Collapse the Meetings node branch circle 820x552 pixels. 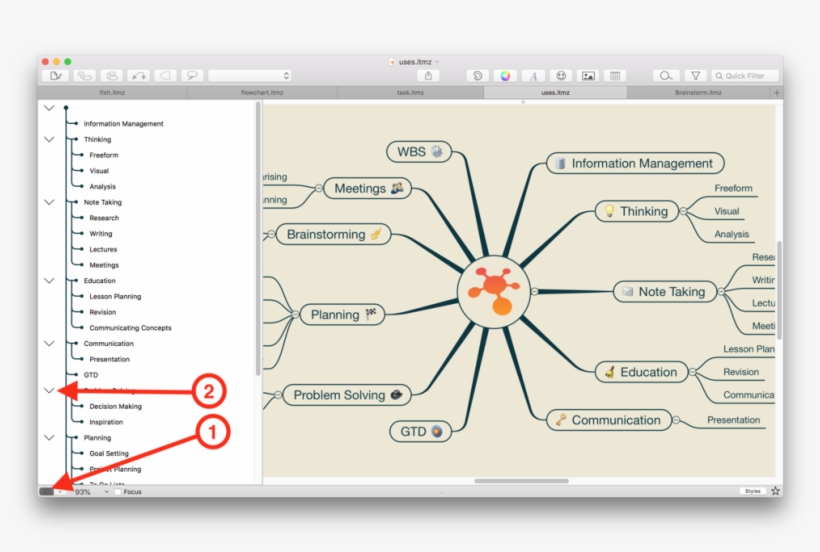click(319, 188)
